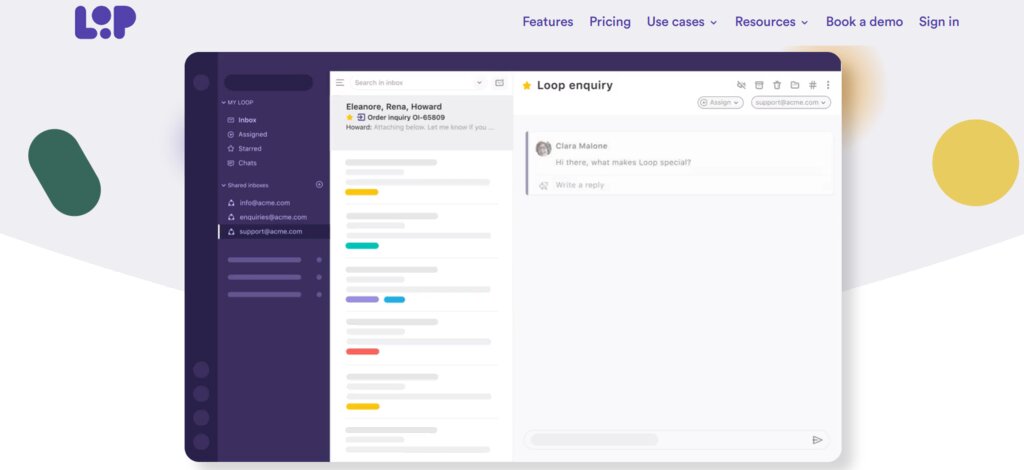Open the Starred folder
This screenshot has width=1024, height=470.
pos(249,149)
